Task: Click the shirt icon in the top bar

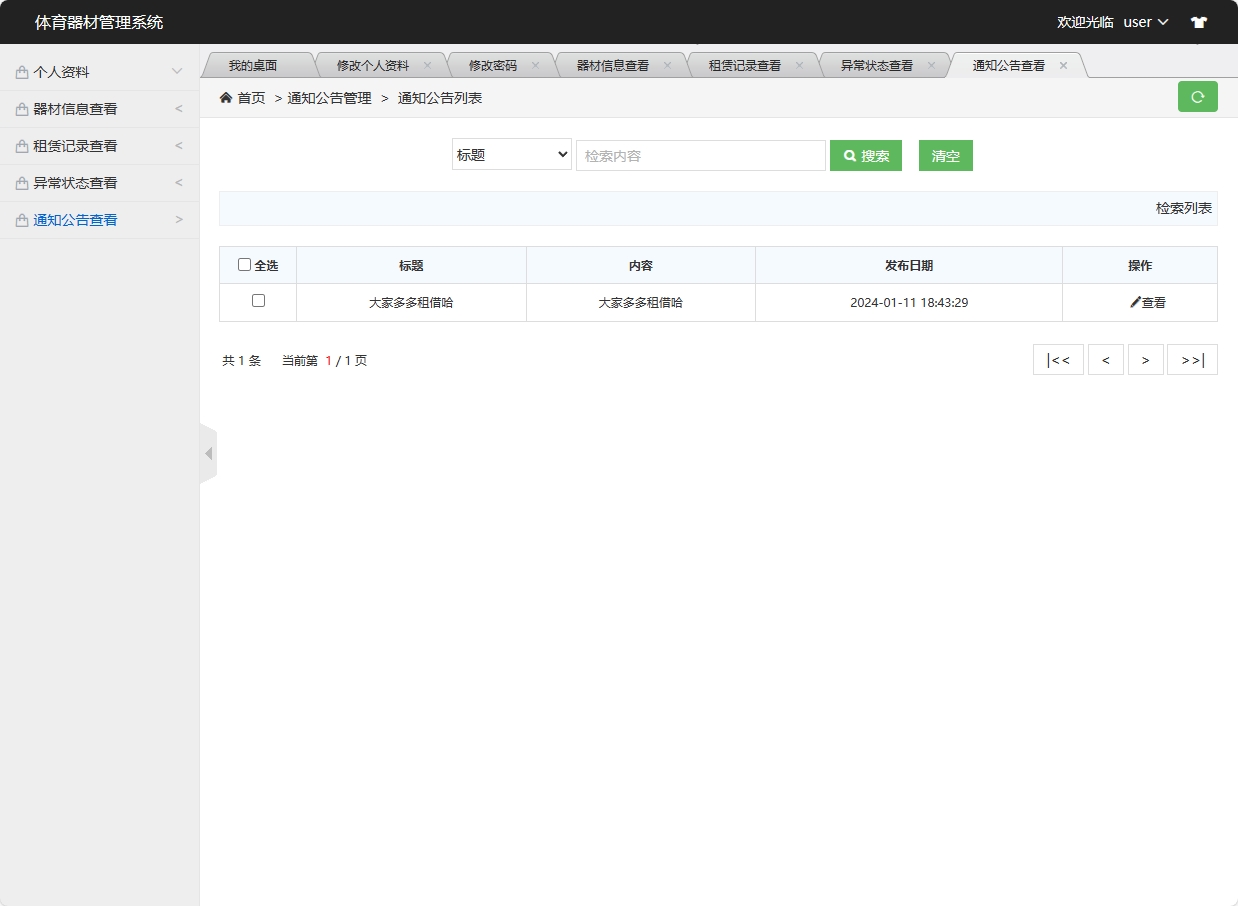Action: [1198, 21]
